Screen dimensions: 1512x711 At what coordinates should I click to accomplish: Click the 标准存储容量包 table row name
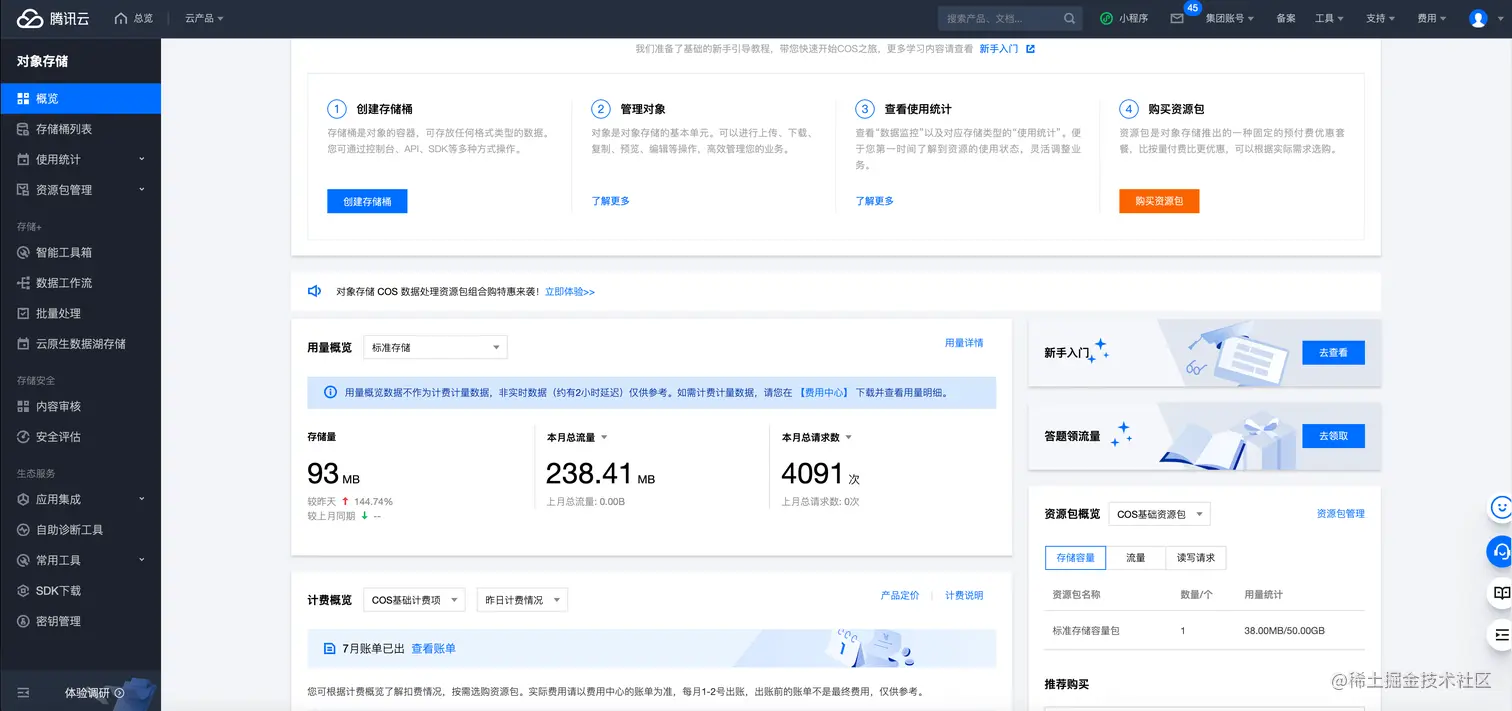tap(1086, 631)
